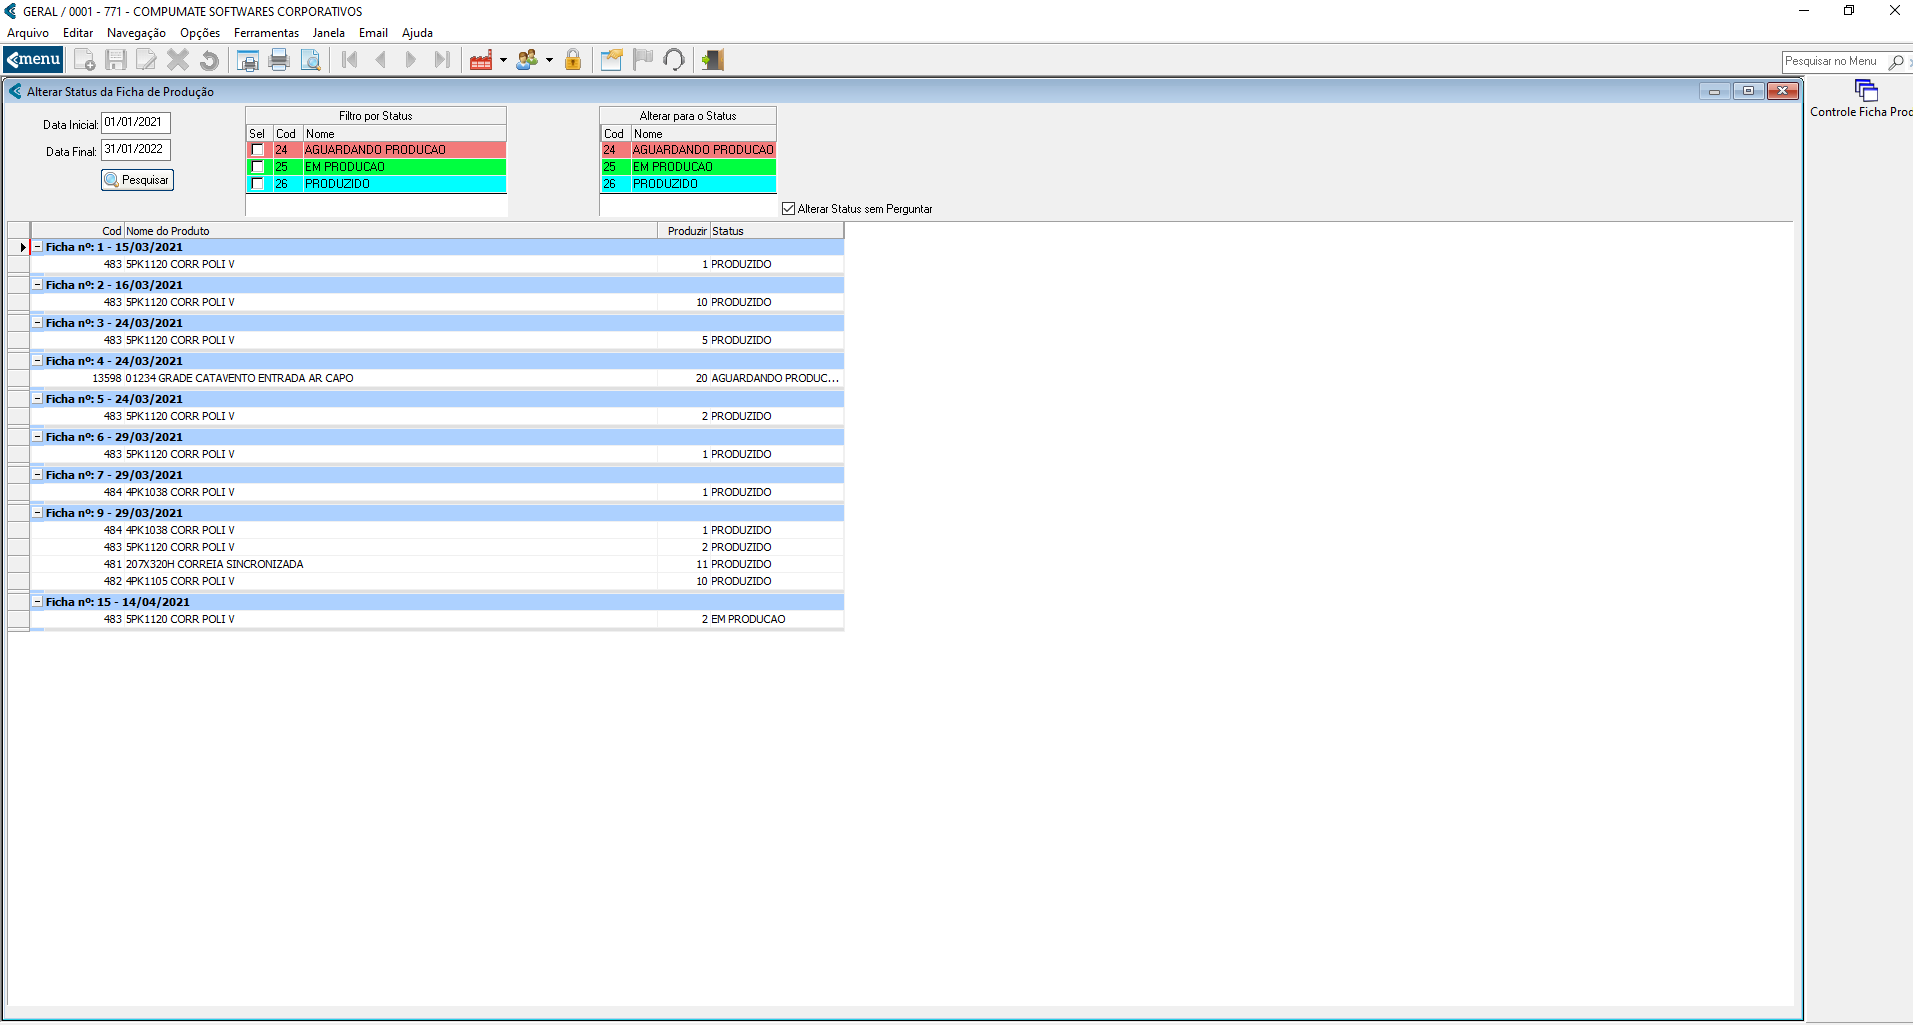Viewport: 1913px width, 1025px height.
Task: Collapse Ficha nº 4 group
Action: 38,361
